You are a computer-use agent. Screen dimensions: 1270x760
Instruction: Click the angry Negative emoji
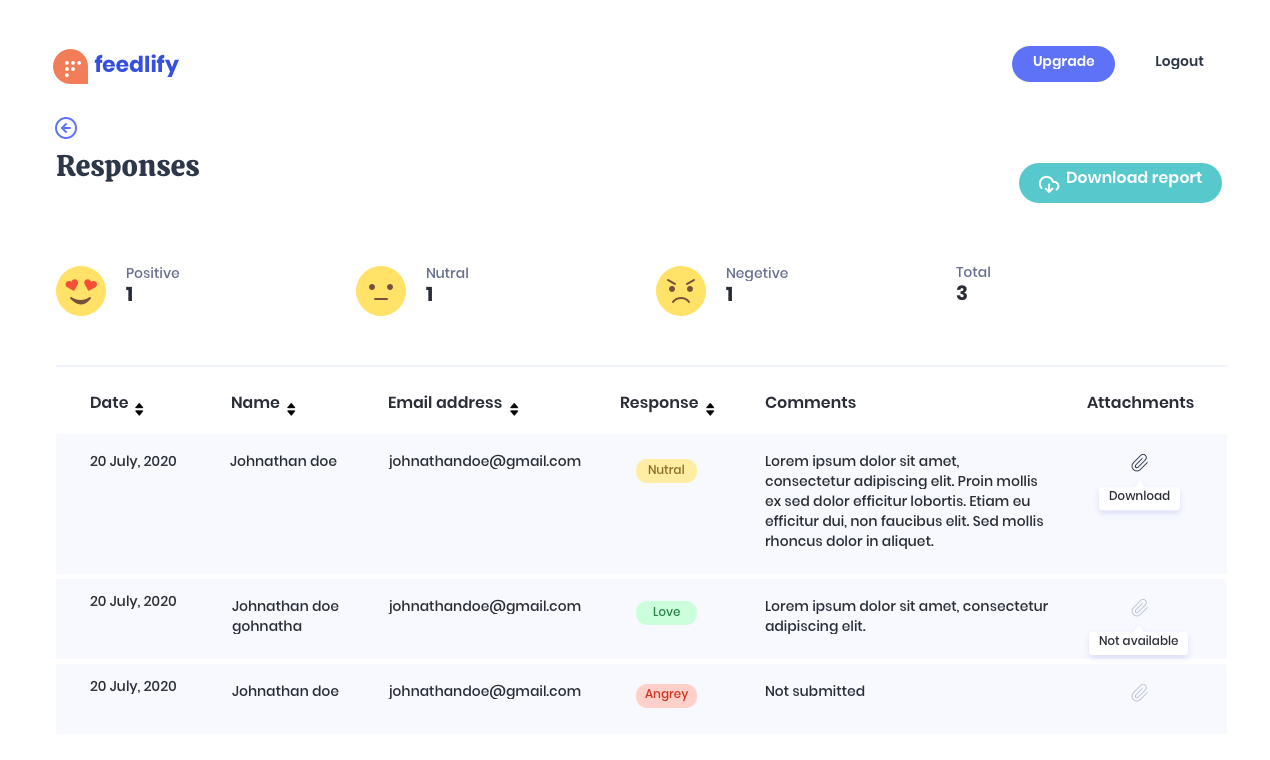[681, 291]
